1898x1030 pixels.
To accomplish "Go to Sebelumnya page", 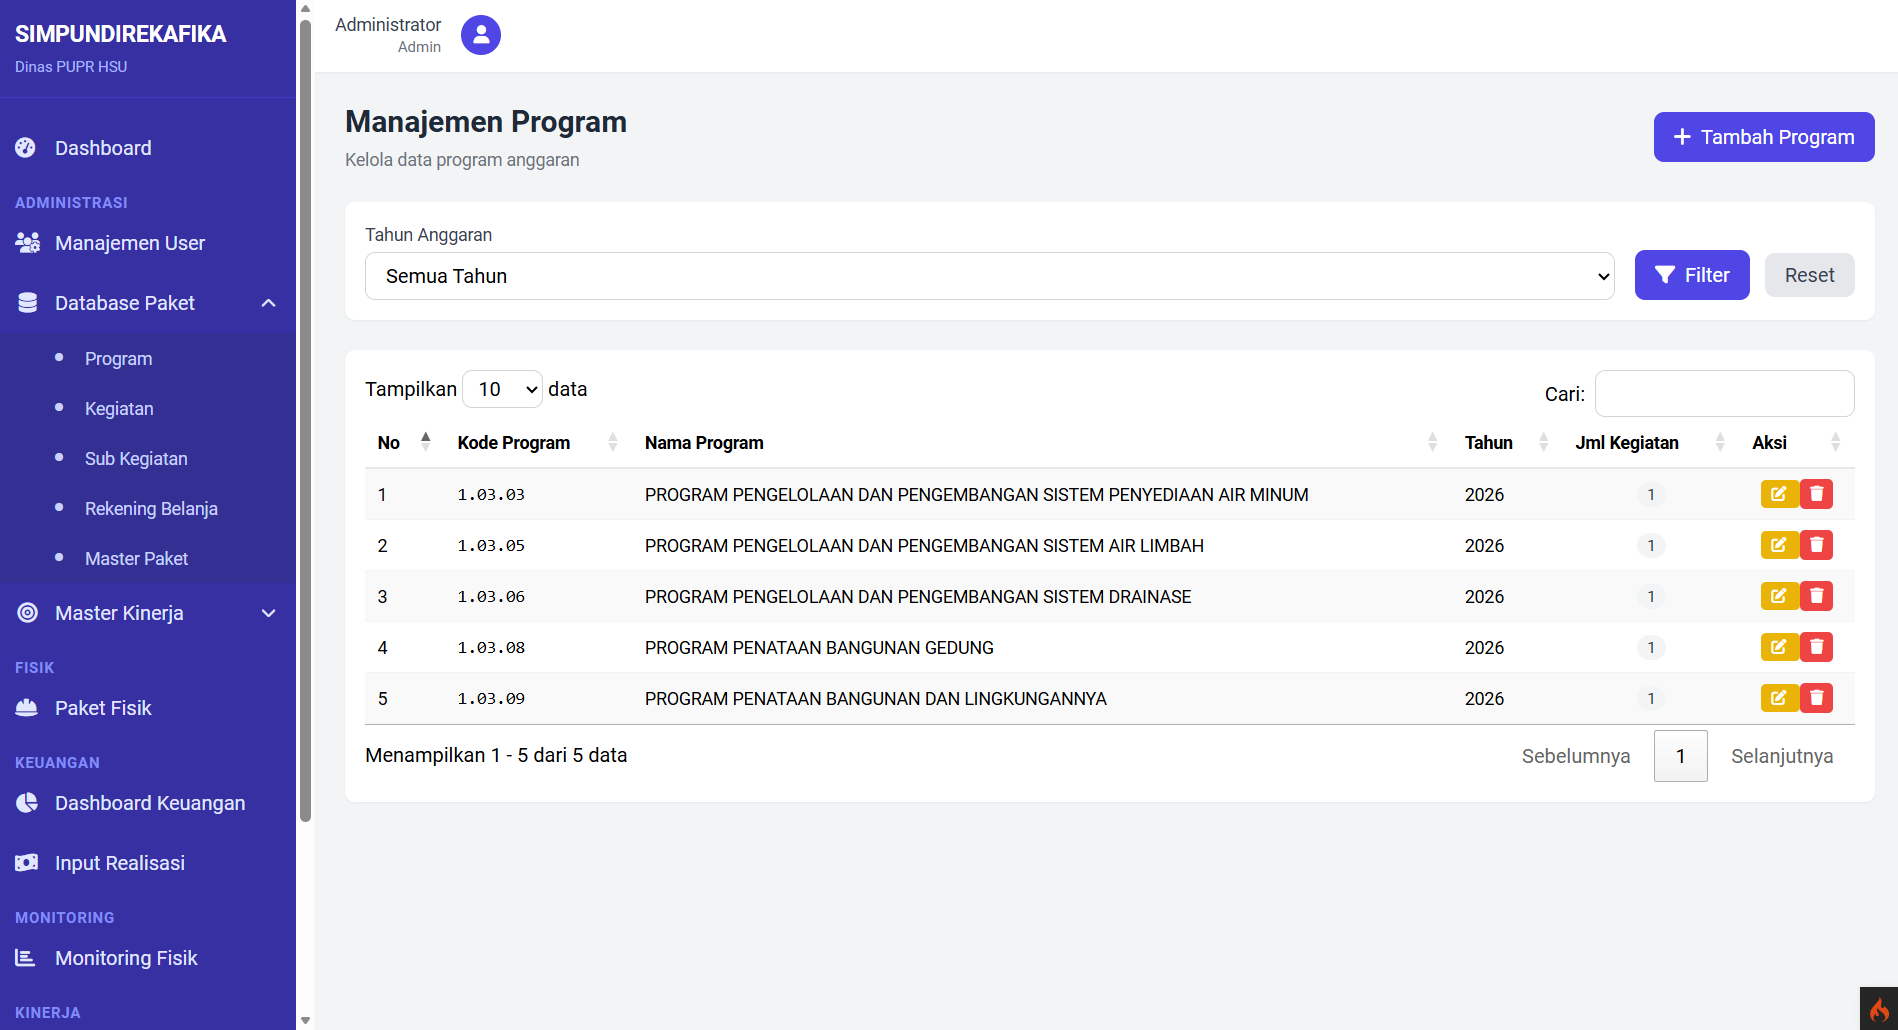I will (x=1576, y=756).
